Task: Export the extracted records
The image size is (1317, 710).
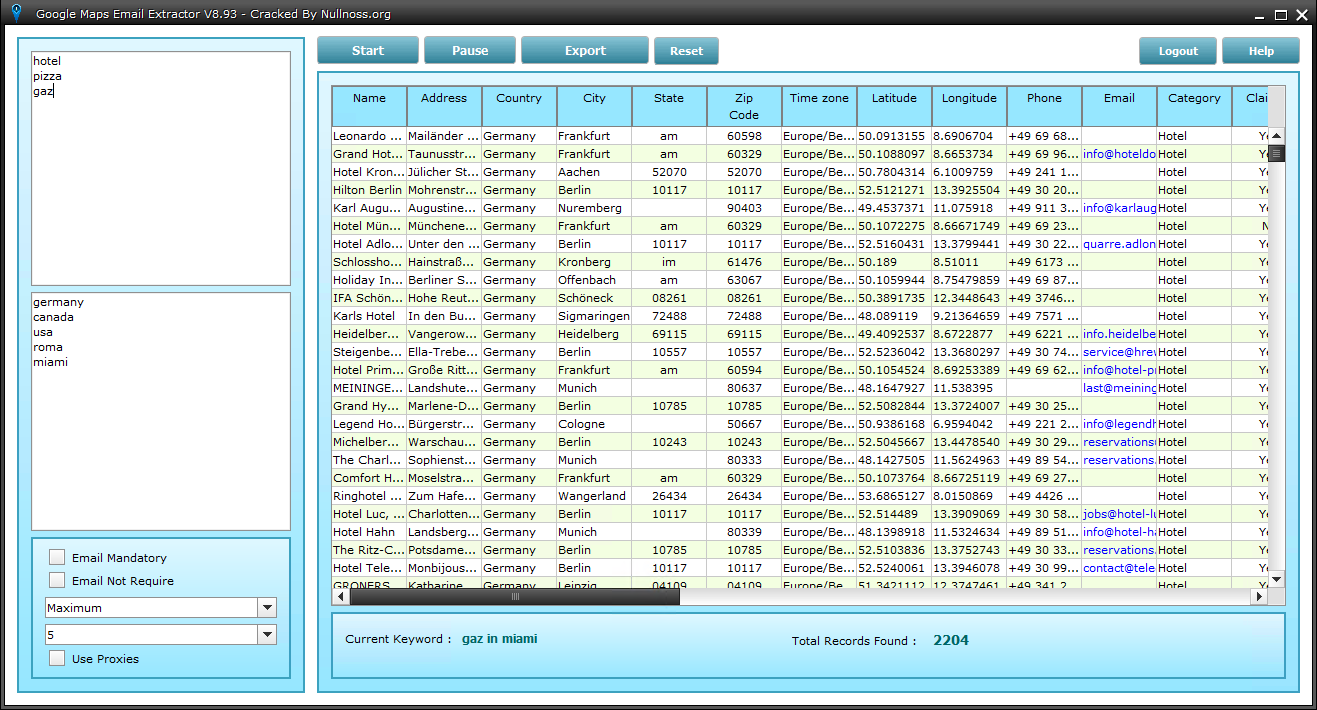Action: click(585, 51)
